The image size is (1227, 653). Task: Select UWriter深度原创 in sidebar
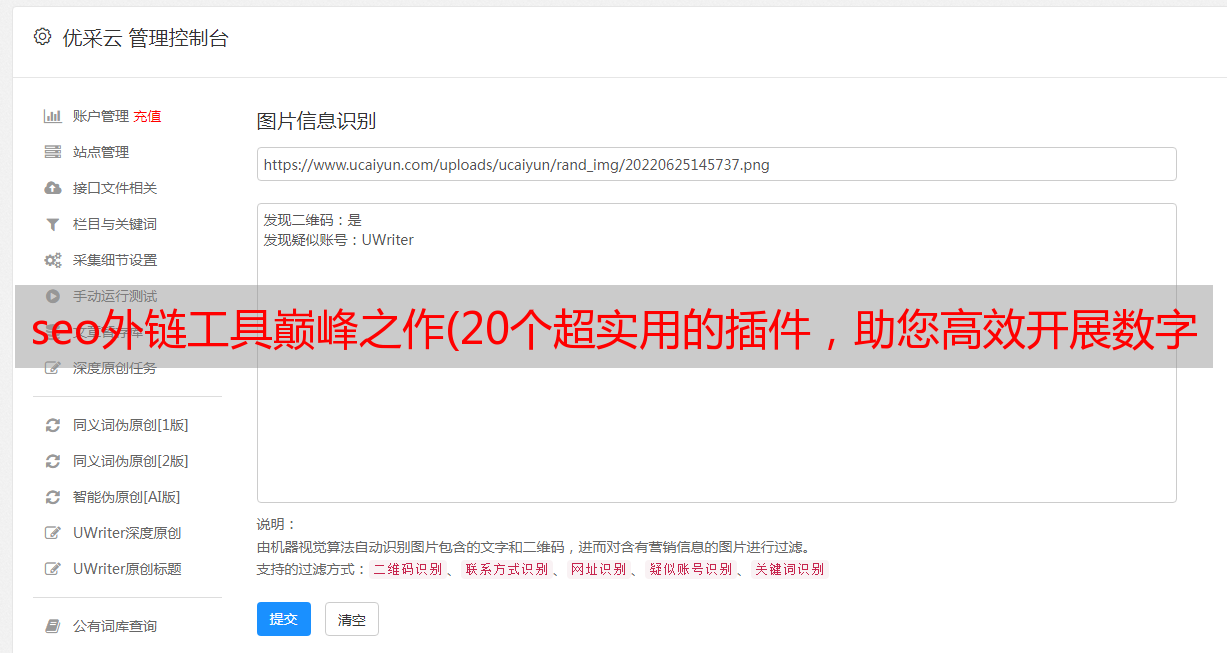coord(127,533)
